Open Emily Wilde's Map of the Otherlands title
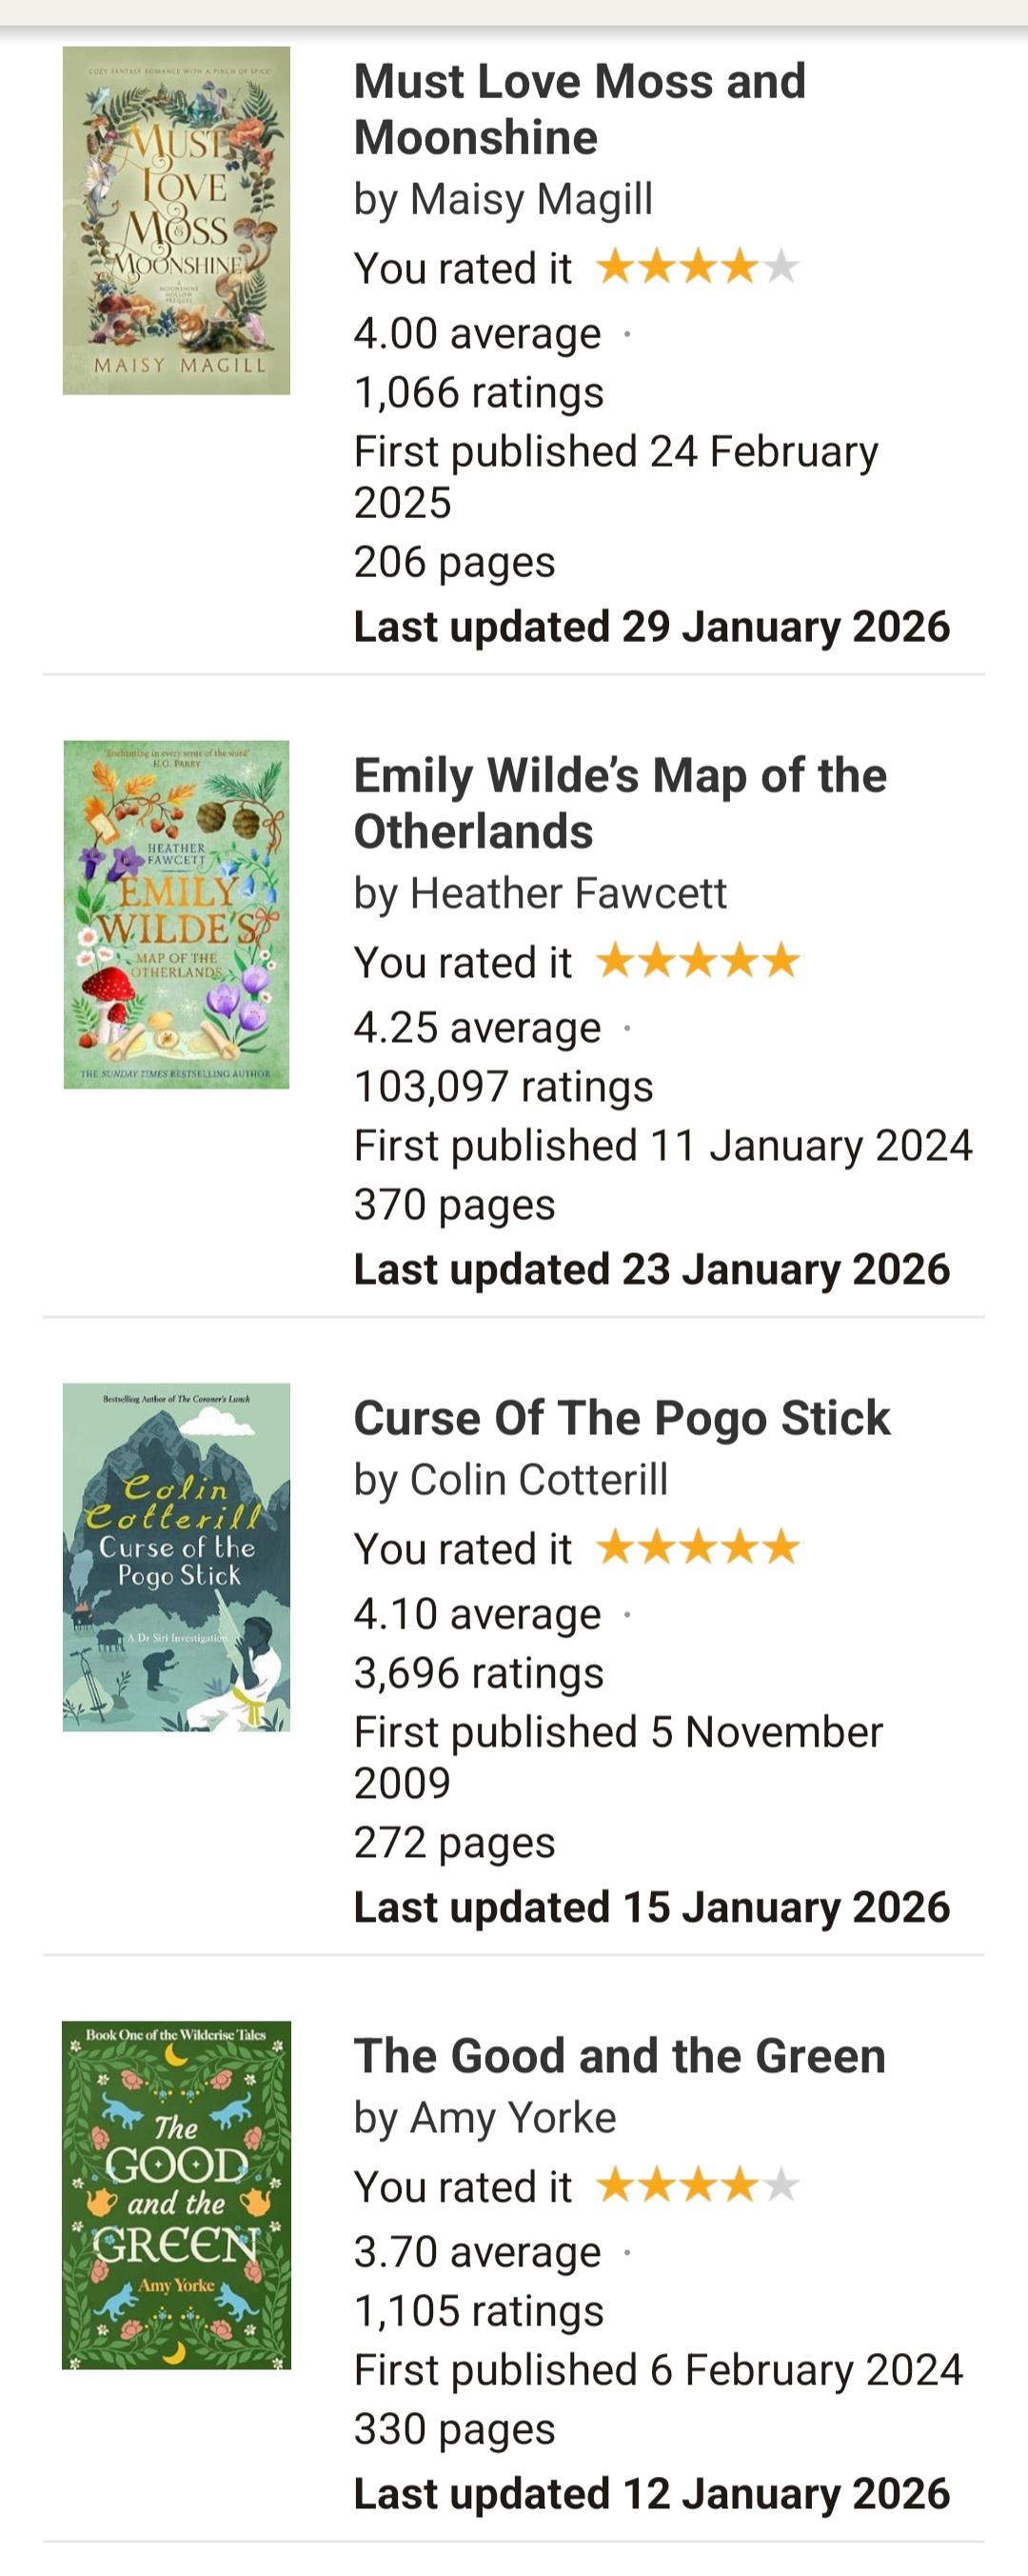The image size is (1028, 2576). point(619,803)
